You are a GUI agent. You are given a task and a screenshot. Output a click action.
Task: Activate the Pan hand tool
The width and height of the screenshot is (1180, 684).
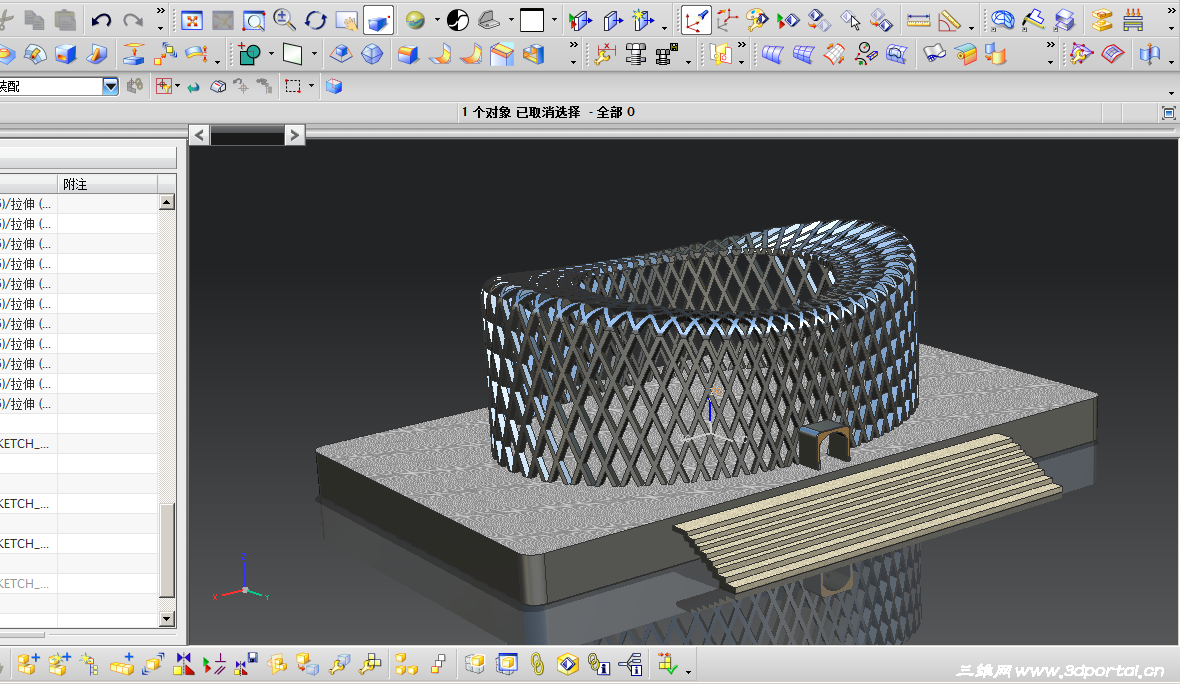click(346, 20)
